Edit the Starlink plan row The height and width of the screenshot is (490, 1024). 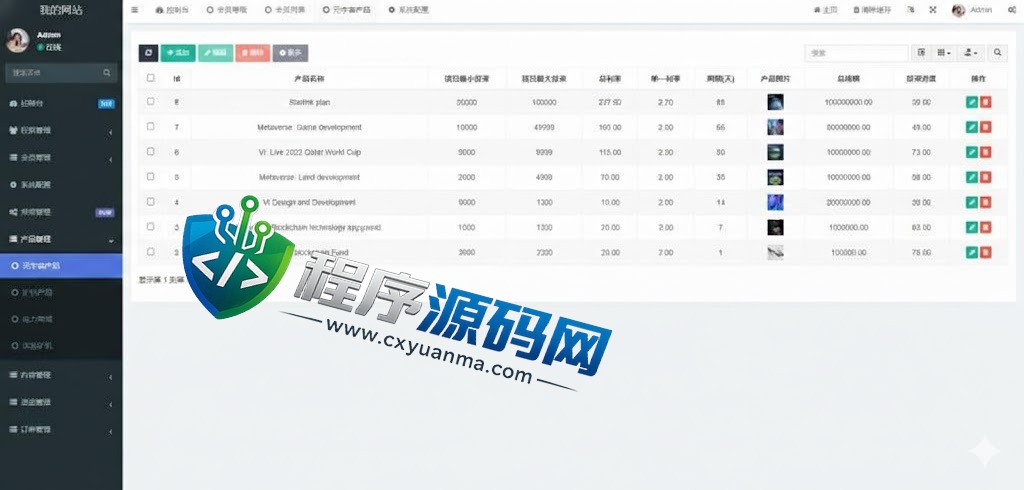tap(972, 103)
